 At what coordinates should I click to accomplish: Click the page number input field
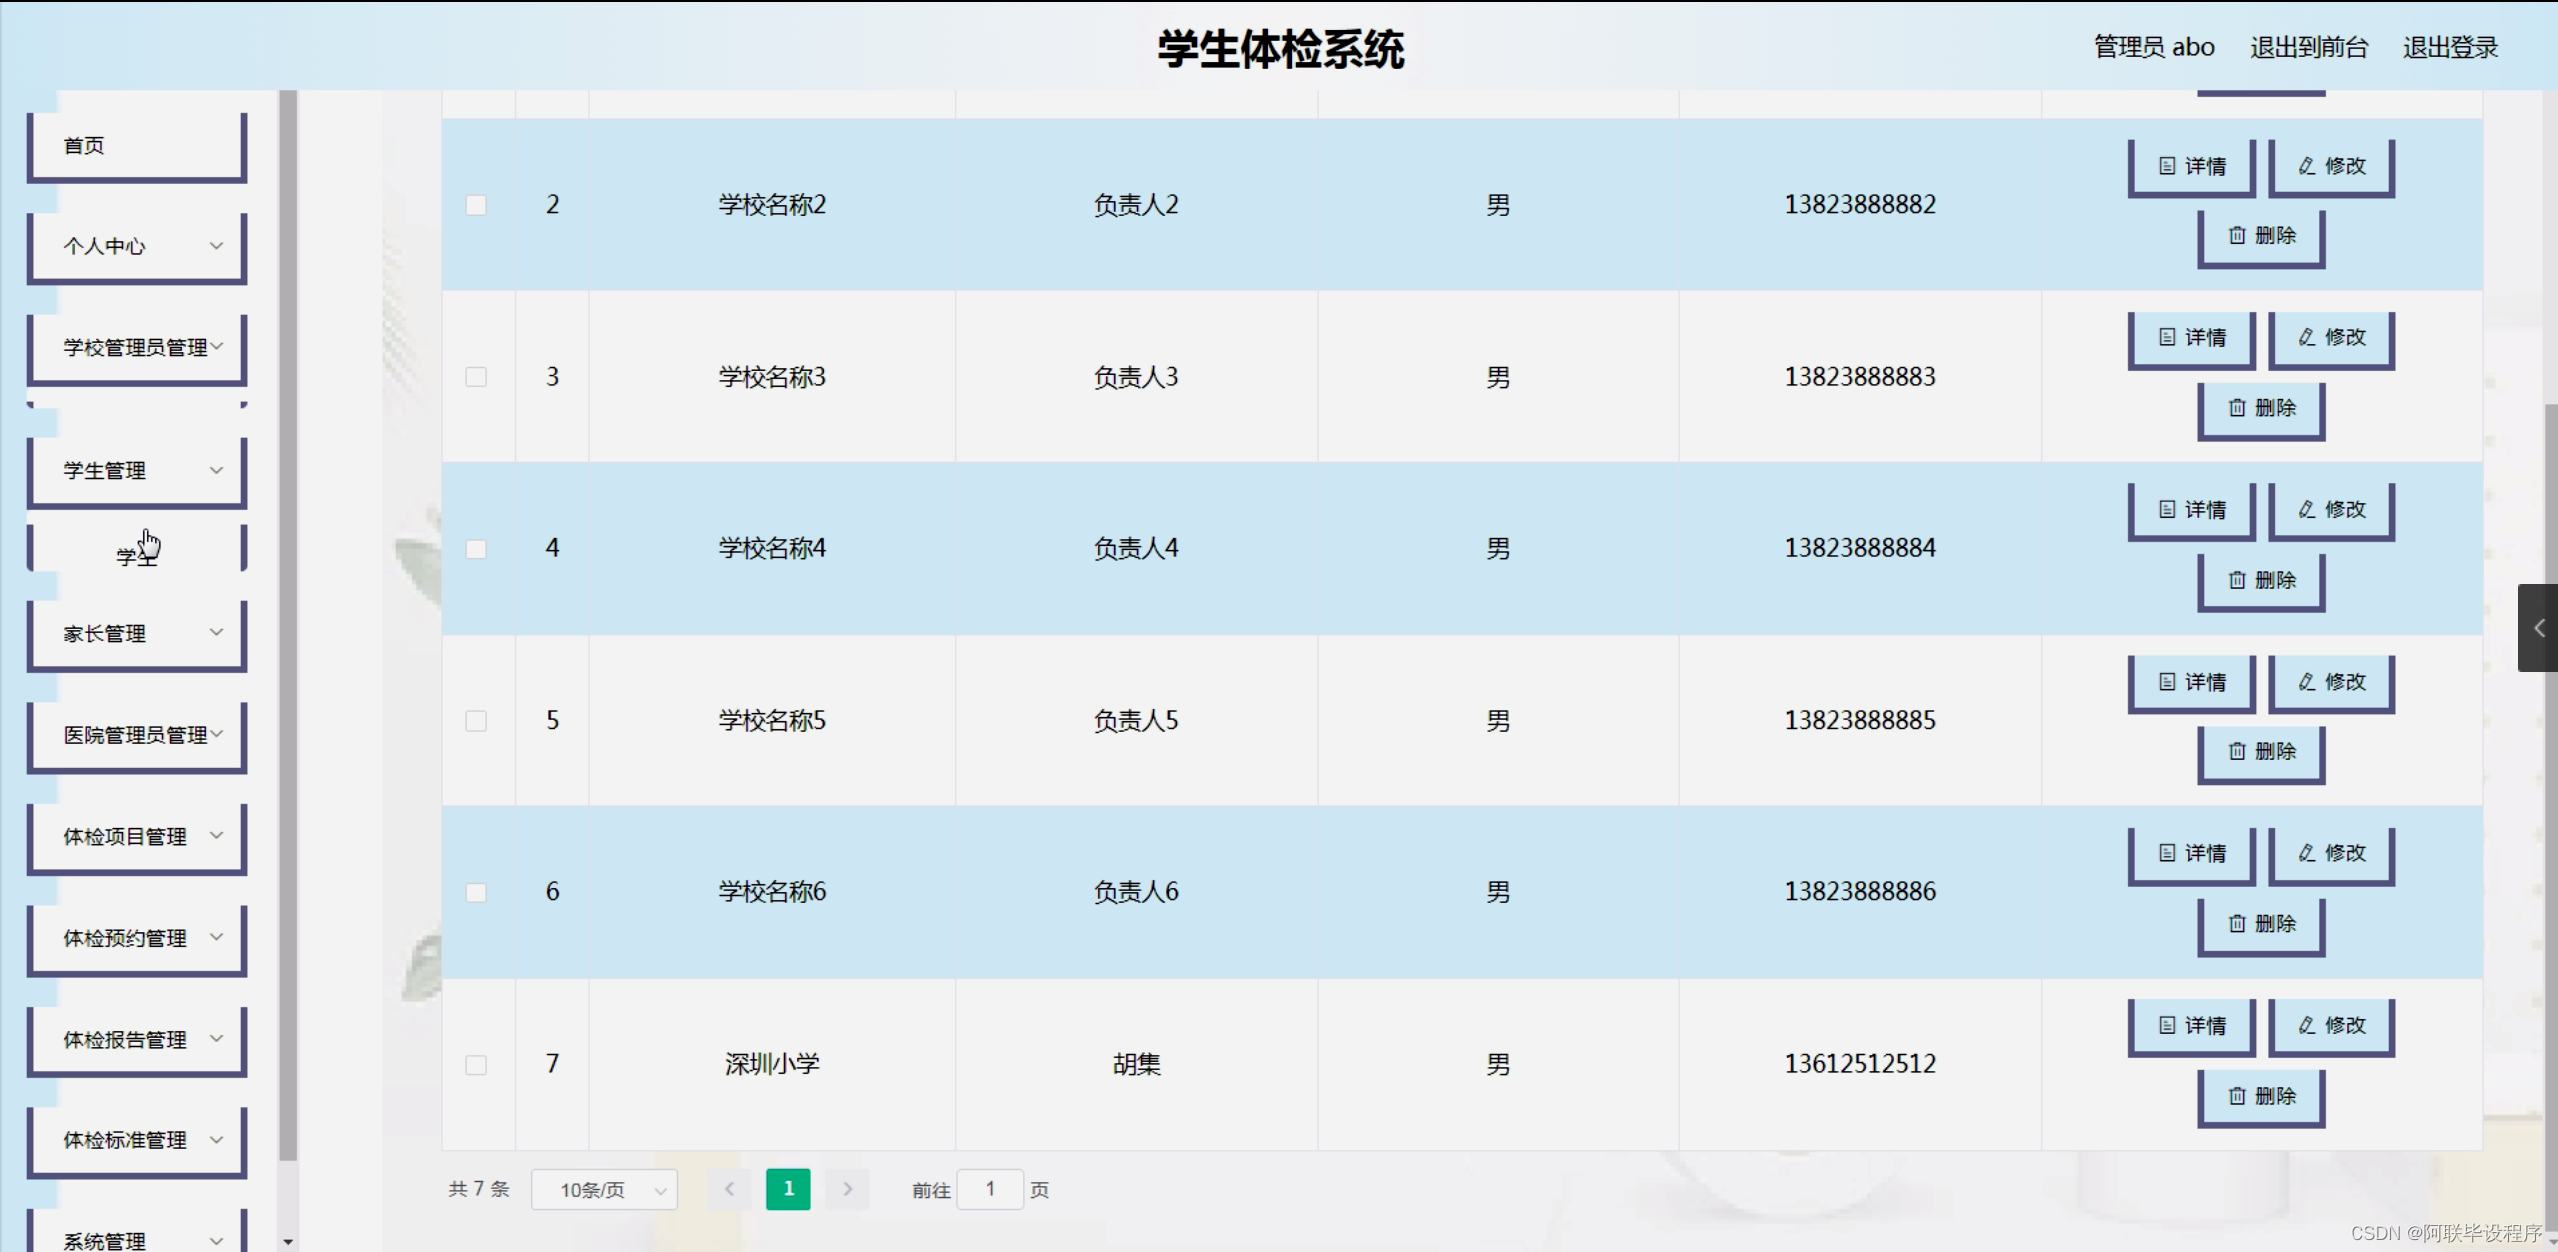(x=990, y=1189)
